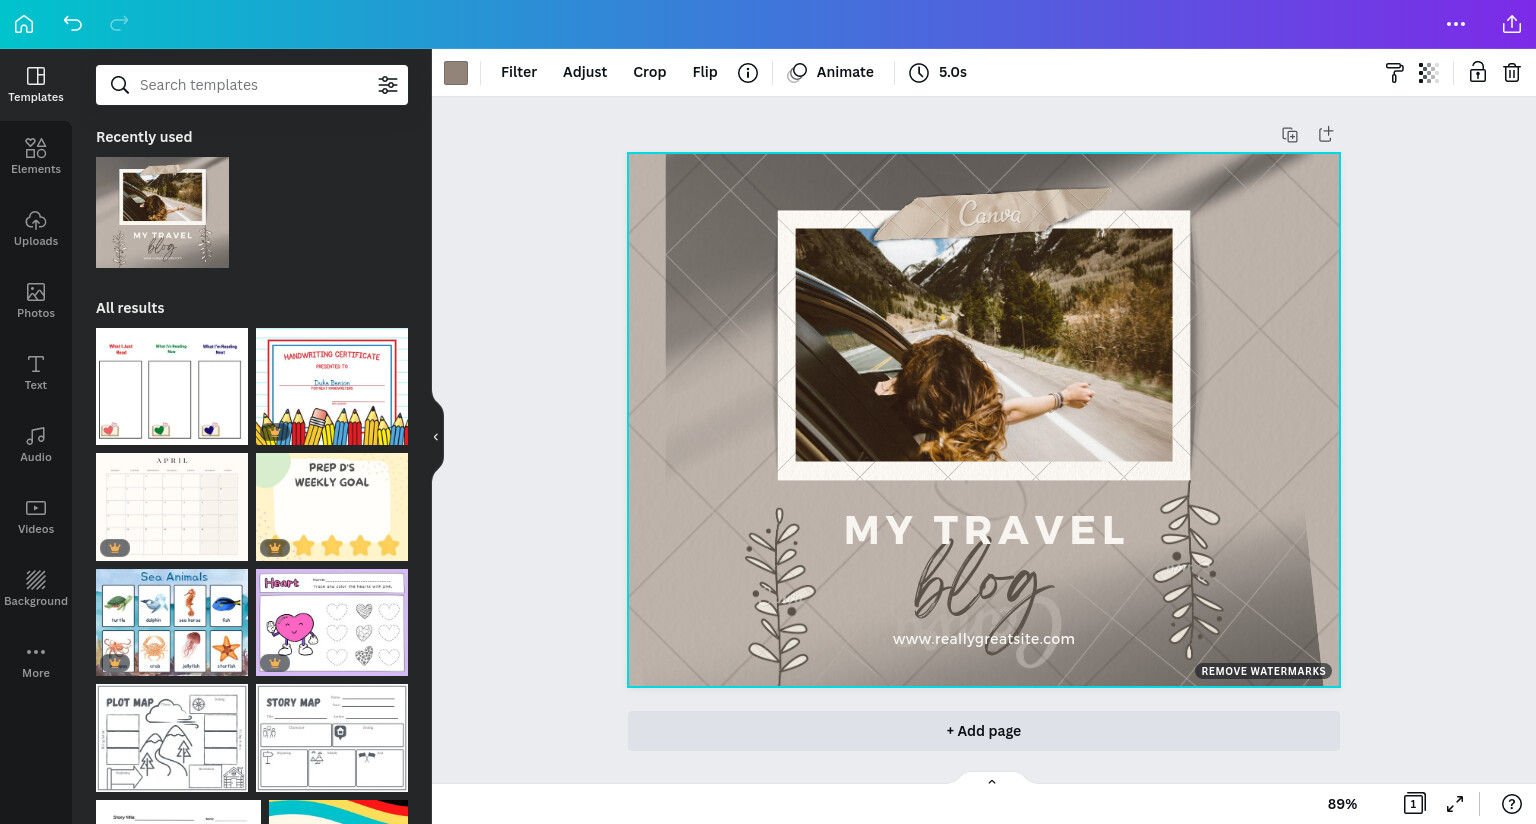
Task: Choose the Handwriting Certificate template
Action: click(332, 386)
